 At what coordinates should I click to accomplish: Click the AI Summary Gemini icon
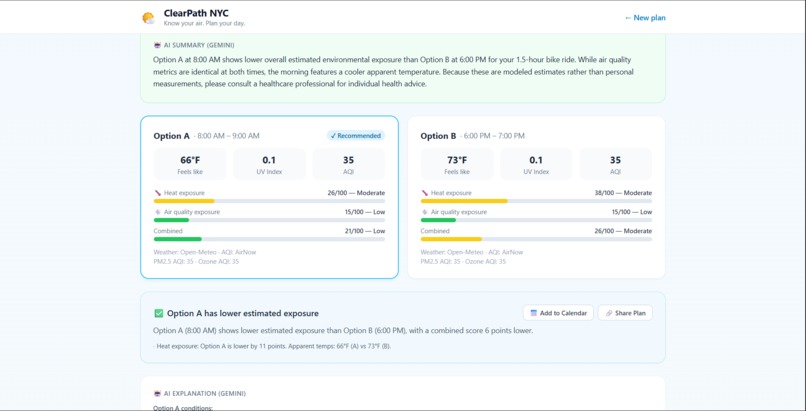(157, 45)
